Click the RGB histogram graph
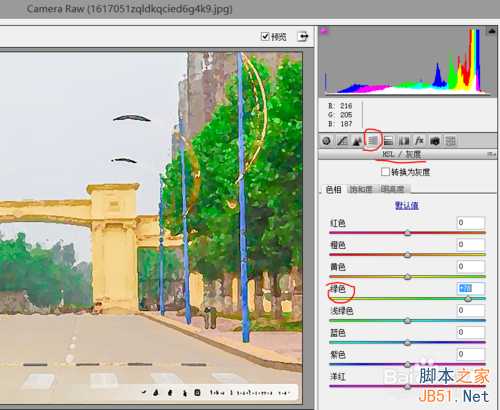The height and width of the screenshot is (410, 500). (x=407, y=62)
